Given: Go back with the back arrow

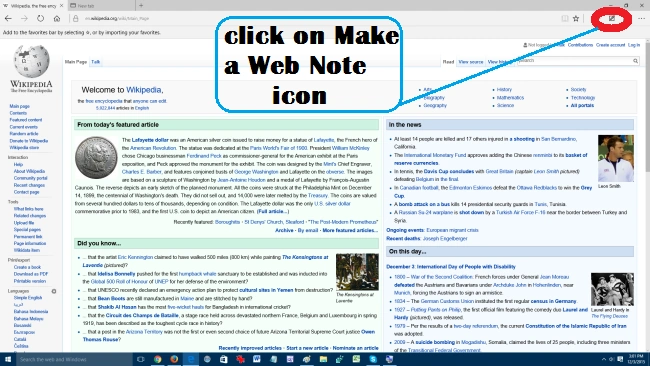Looking at the screenshot, I should [x=8, y=18].
